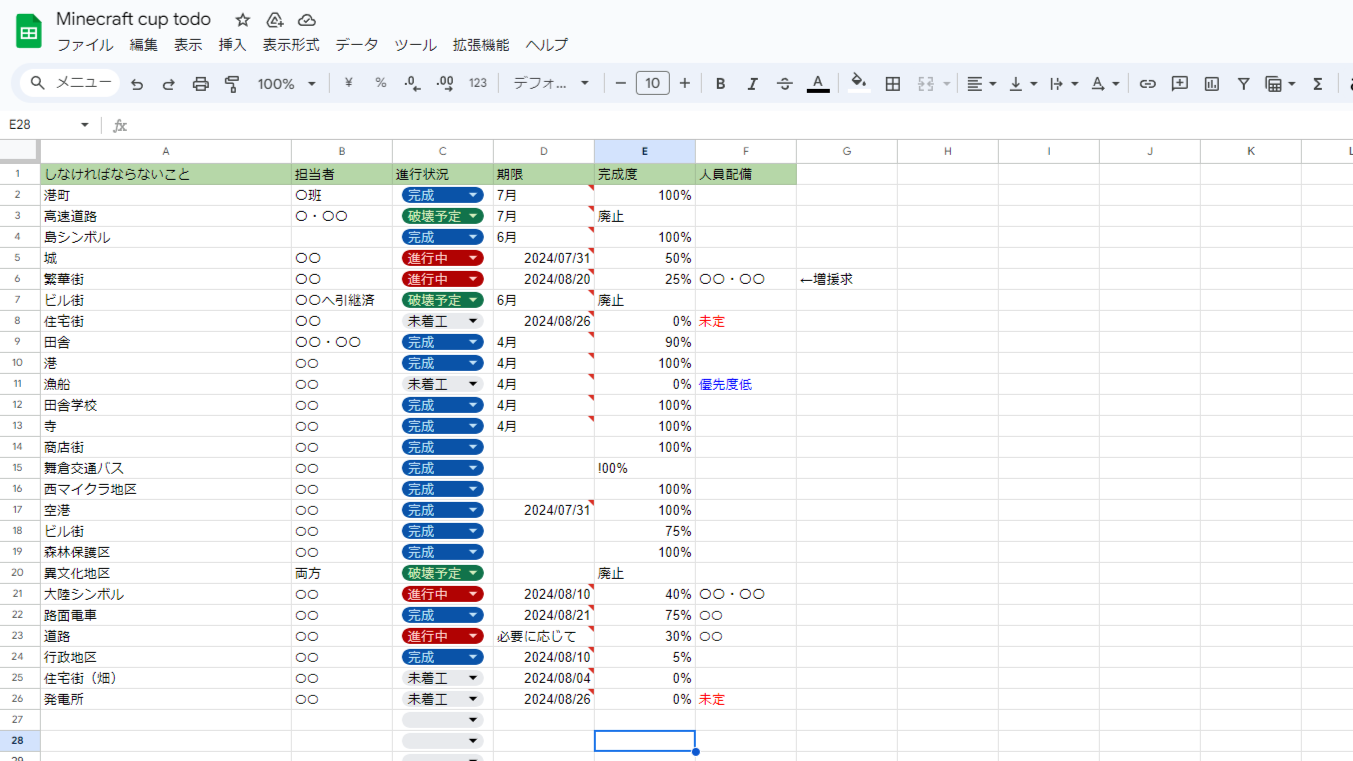Image resolution: width=1353 pixels, height=761 pixels.
Task: Open the zoom 100% dropdown
Action: 287,84
